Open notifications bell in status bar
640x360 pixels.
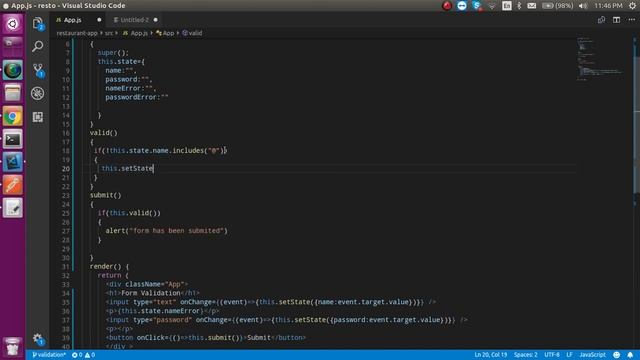[x=630, y=355]
